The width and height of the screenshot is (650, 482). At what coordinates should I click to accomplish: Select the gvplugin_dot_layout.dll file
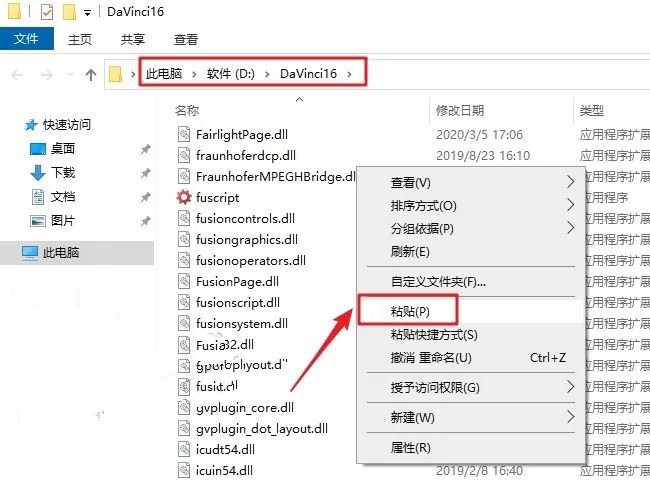262,429
